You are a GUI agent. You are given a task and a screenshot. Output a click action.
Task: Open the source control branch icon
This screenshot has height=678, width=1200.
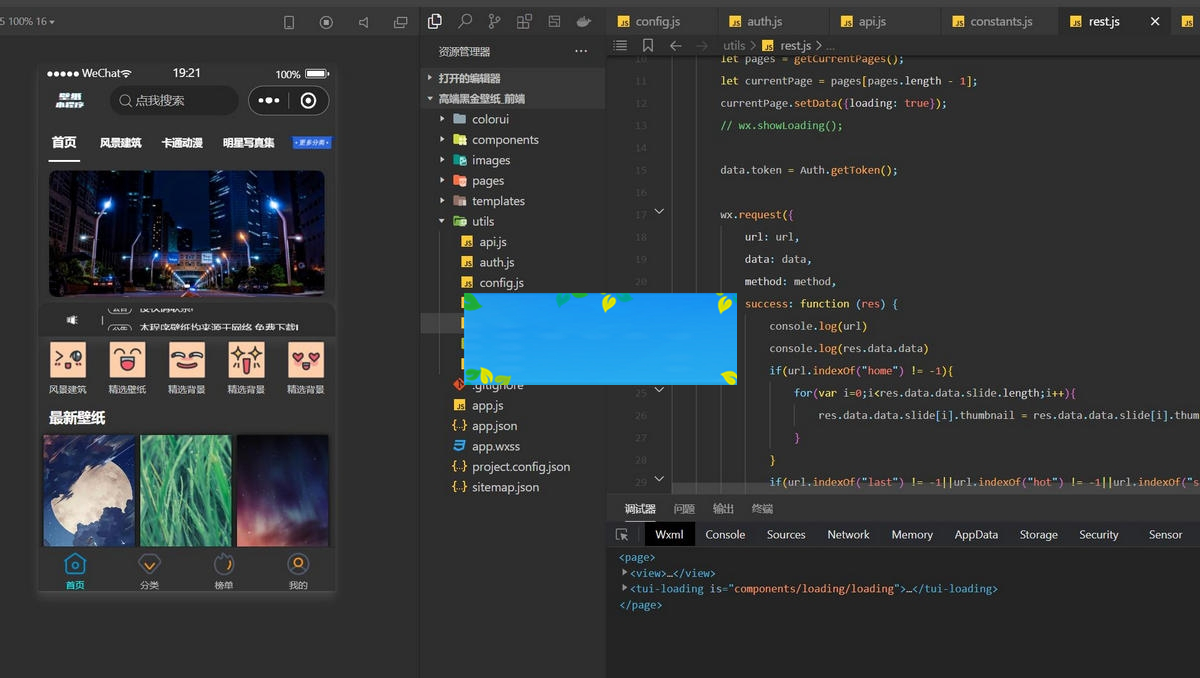point(494,21)
